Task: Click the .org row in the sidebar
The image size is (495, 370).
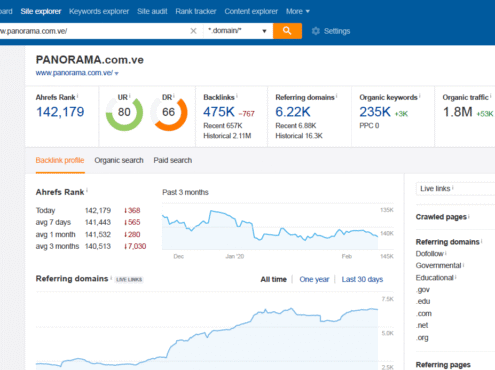Action: [x=422, y=338]
